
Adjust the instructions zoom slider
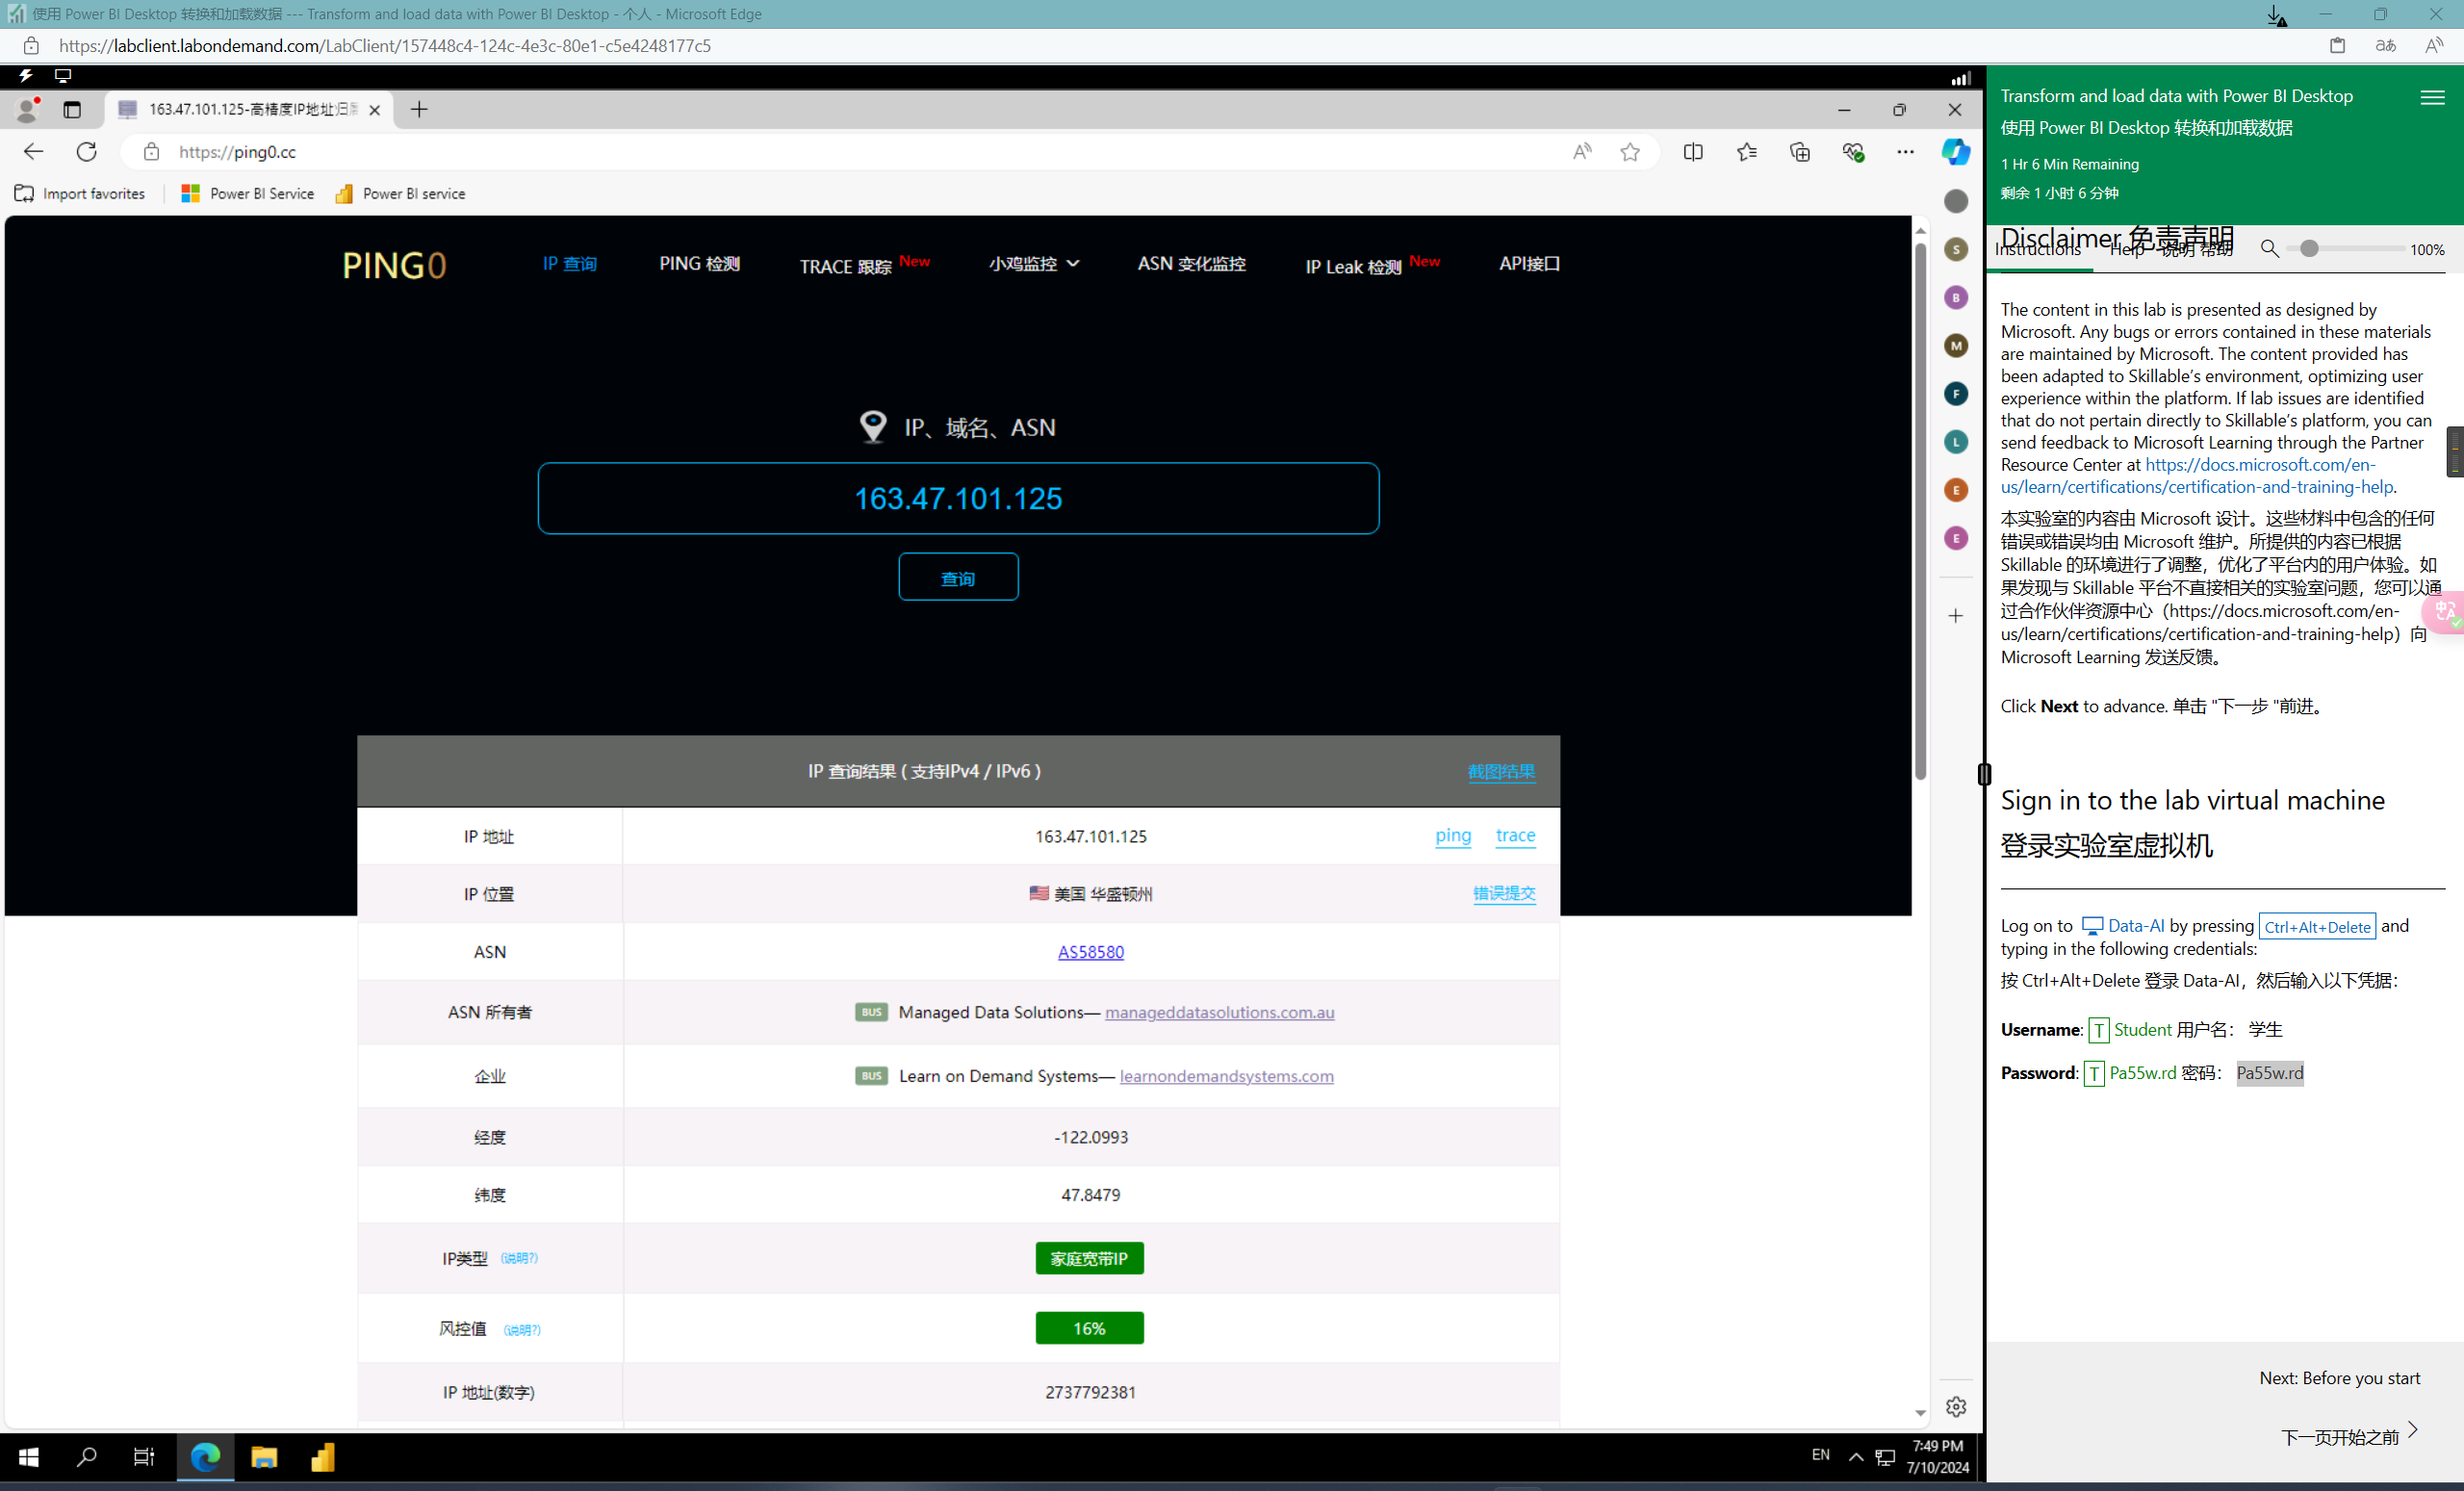[x=2308, y=249]
